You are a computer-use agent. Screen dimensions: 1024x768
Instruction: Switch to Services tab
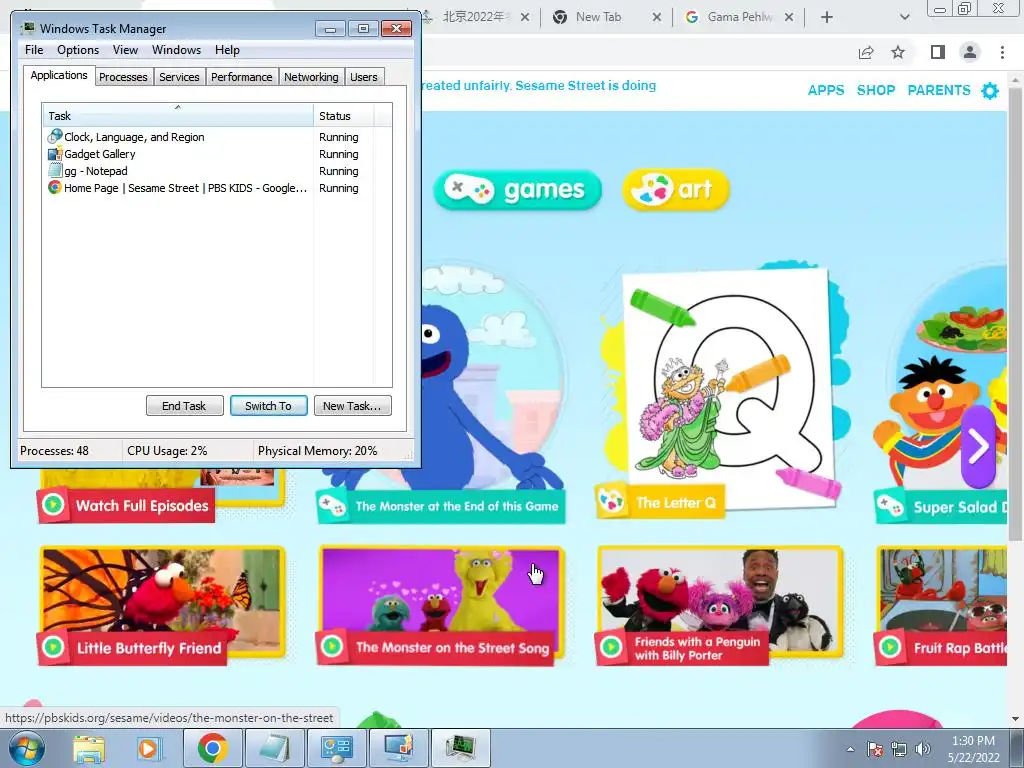pos(179,77)
